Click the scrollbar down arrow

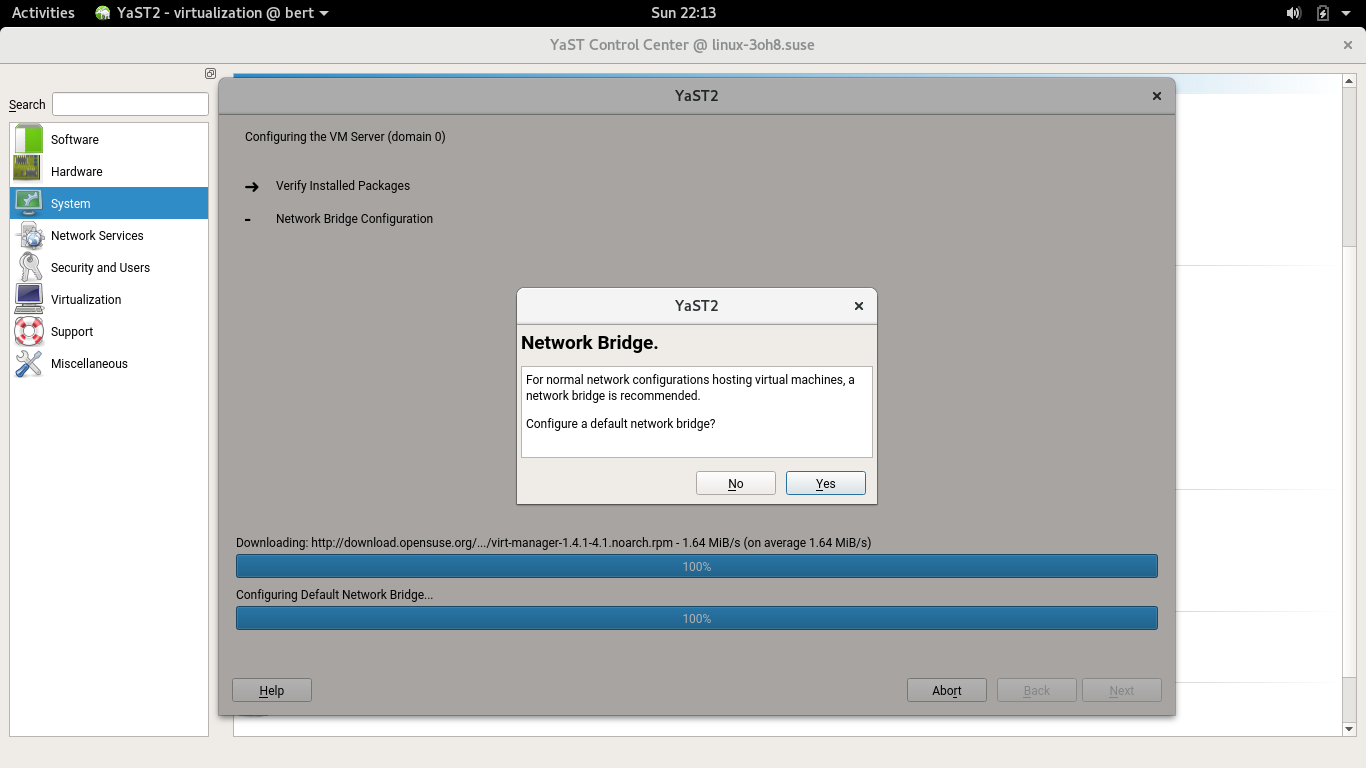(x=1349, y=730)
